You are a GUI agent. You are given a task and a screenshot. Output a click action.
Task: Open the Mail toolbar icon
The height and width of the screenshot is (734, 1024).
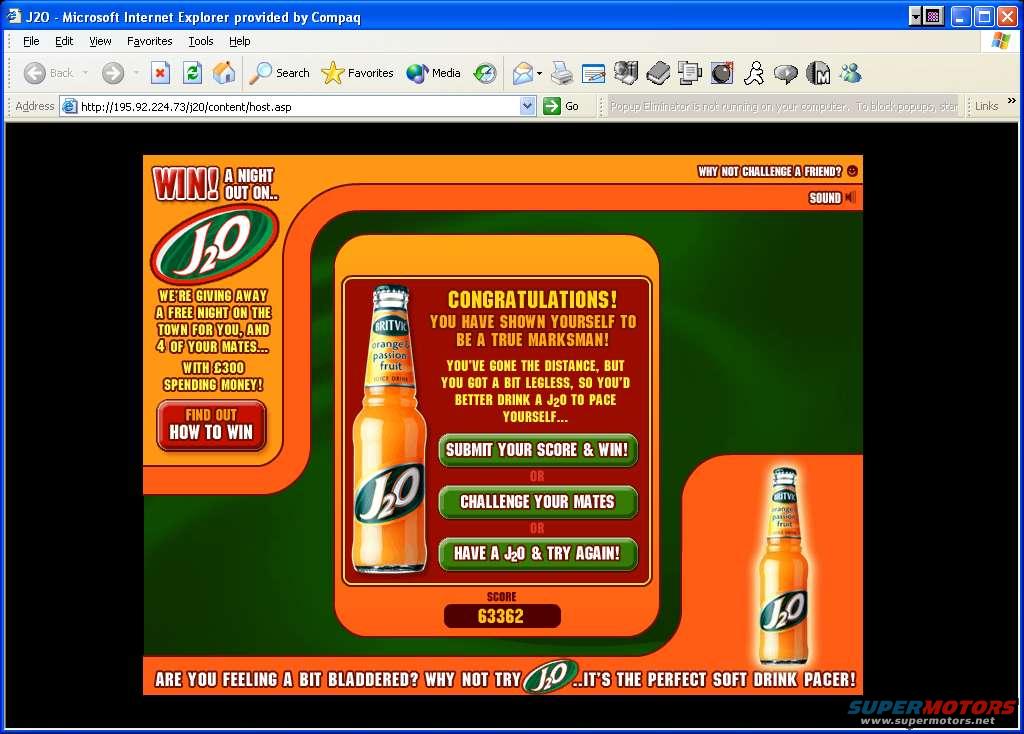coord(522,73)
